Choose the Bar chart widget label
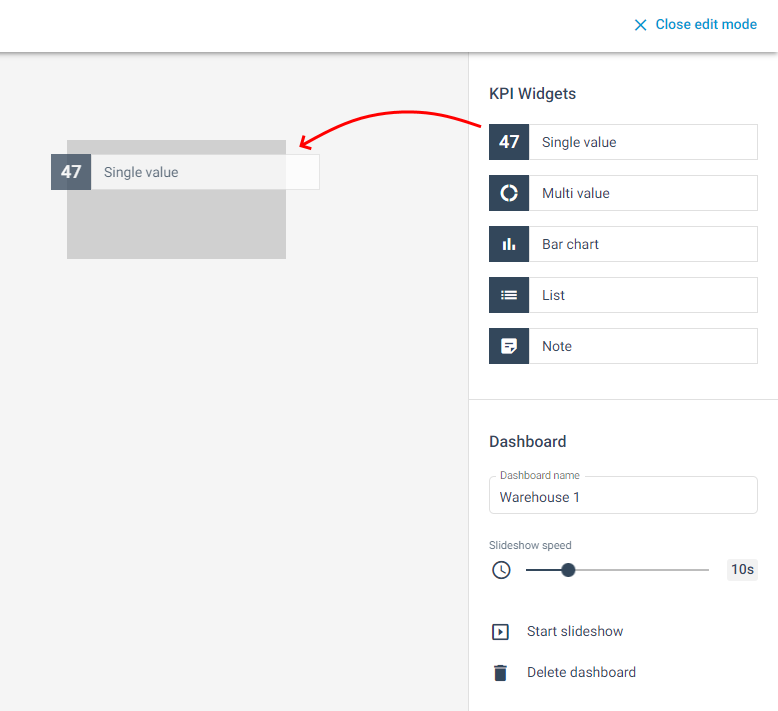Screen dimensions: 778x711 571,244
